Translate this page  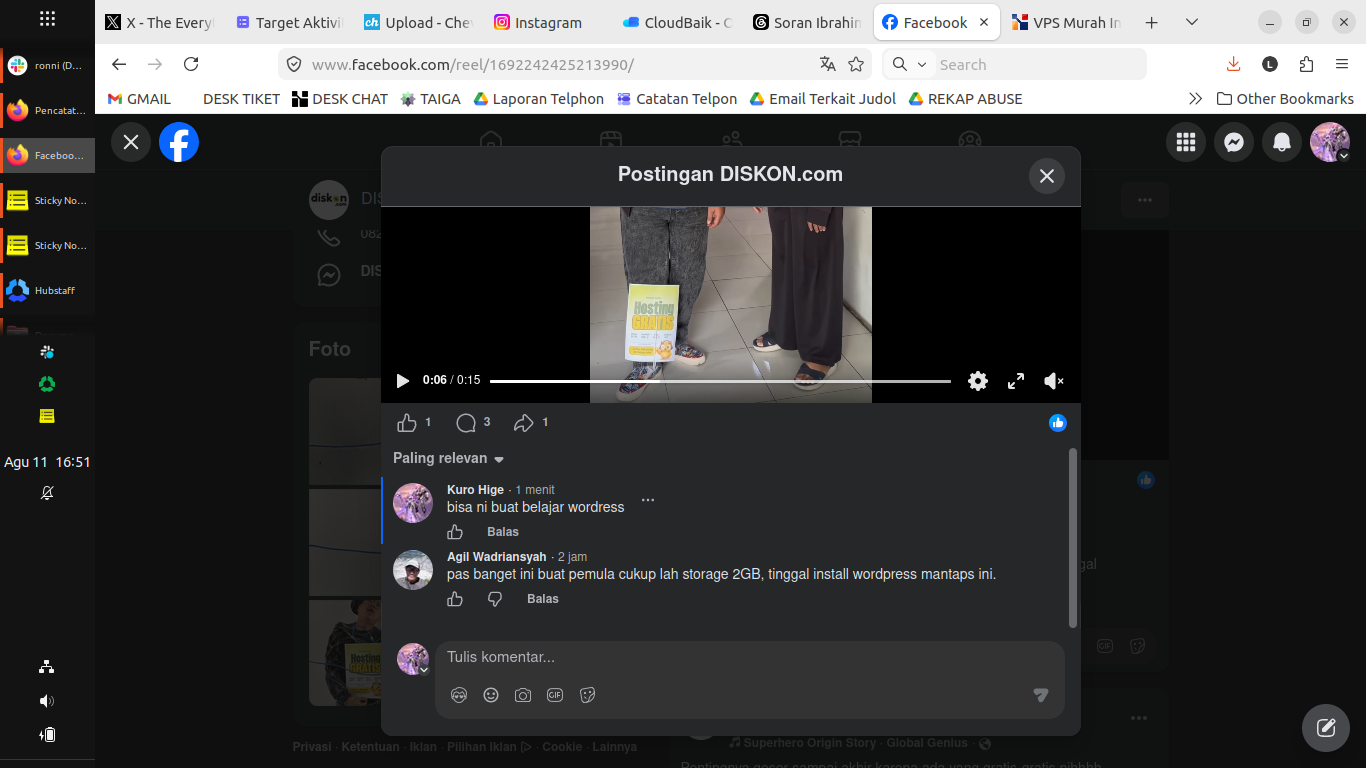(828, 64)
